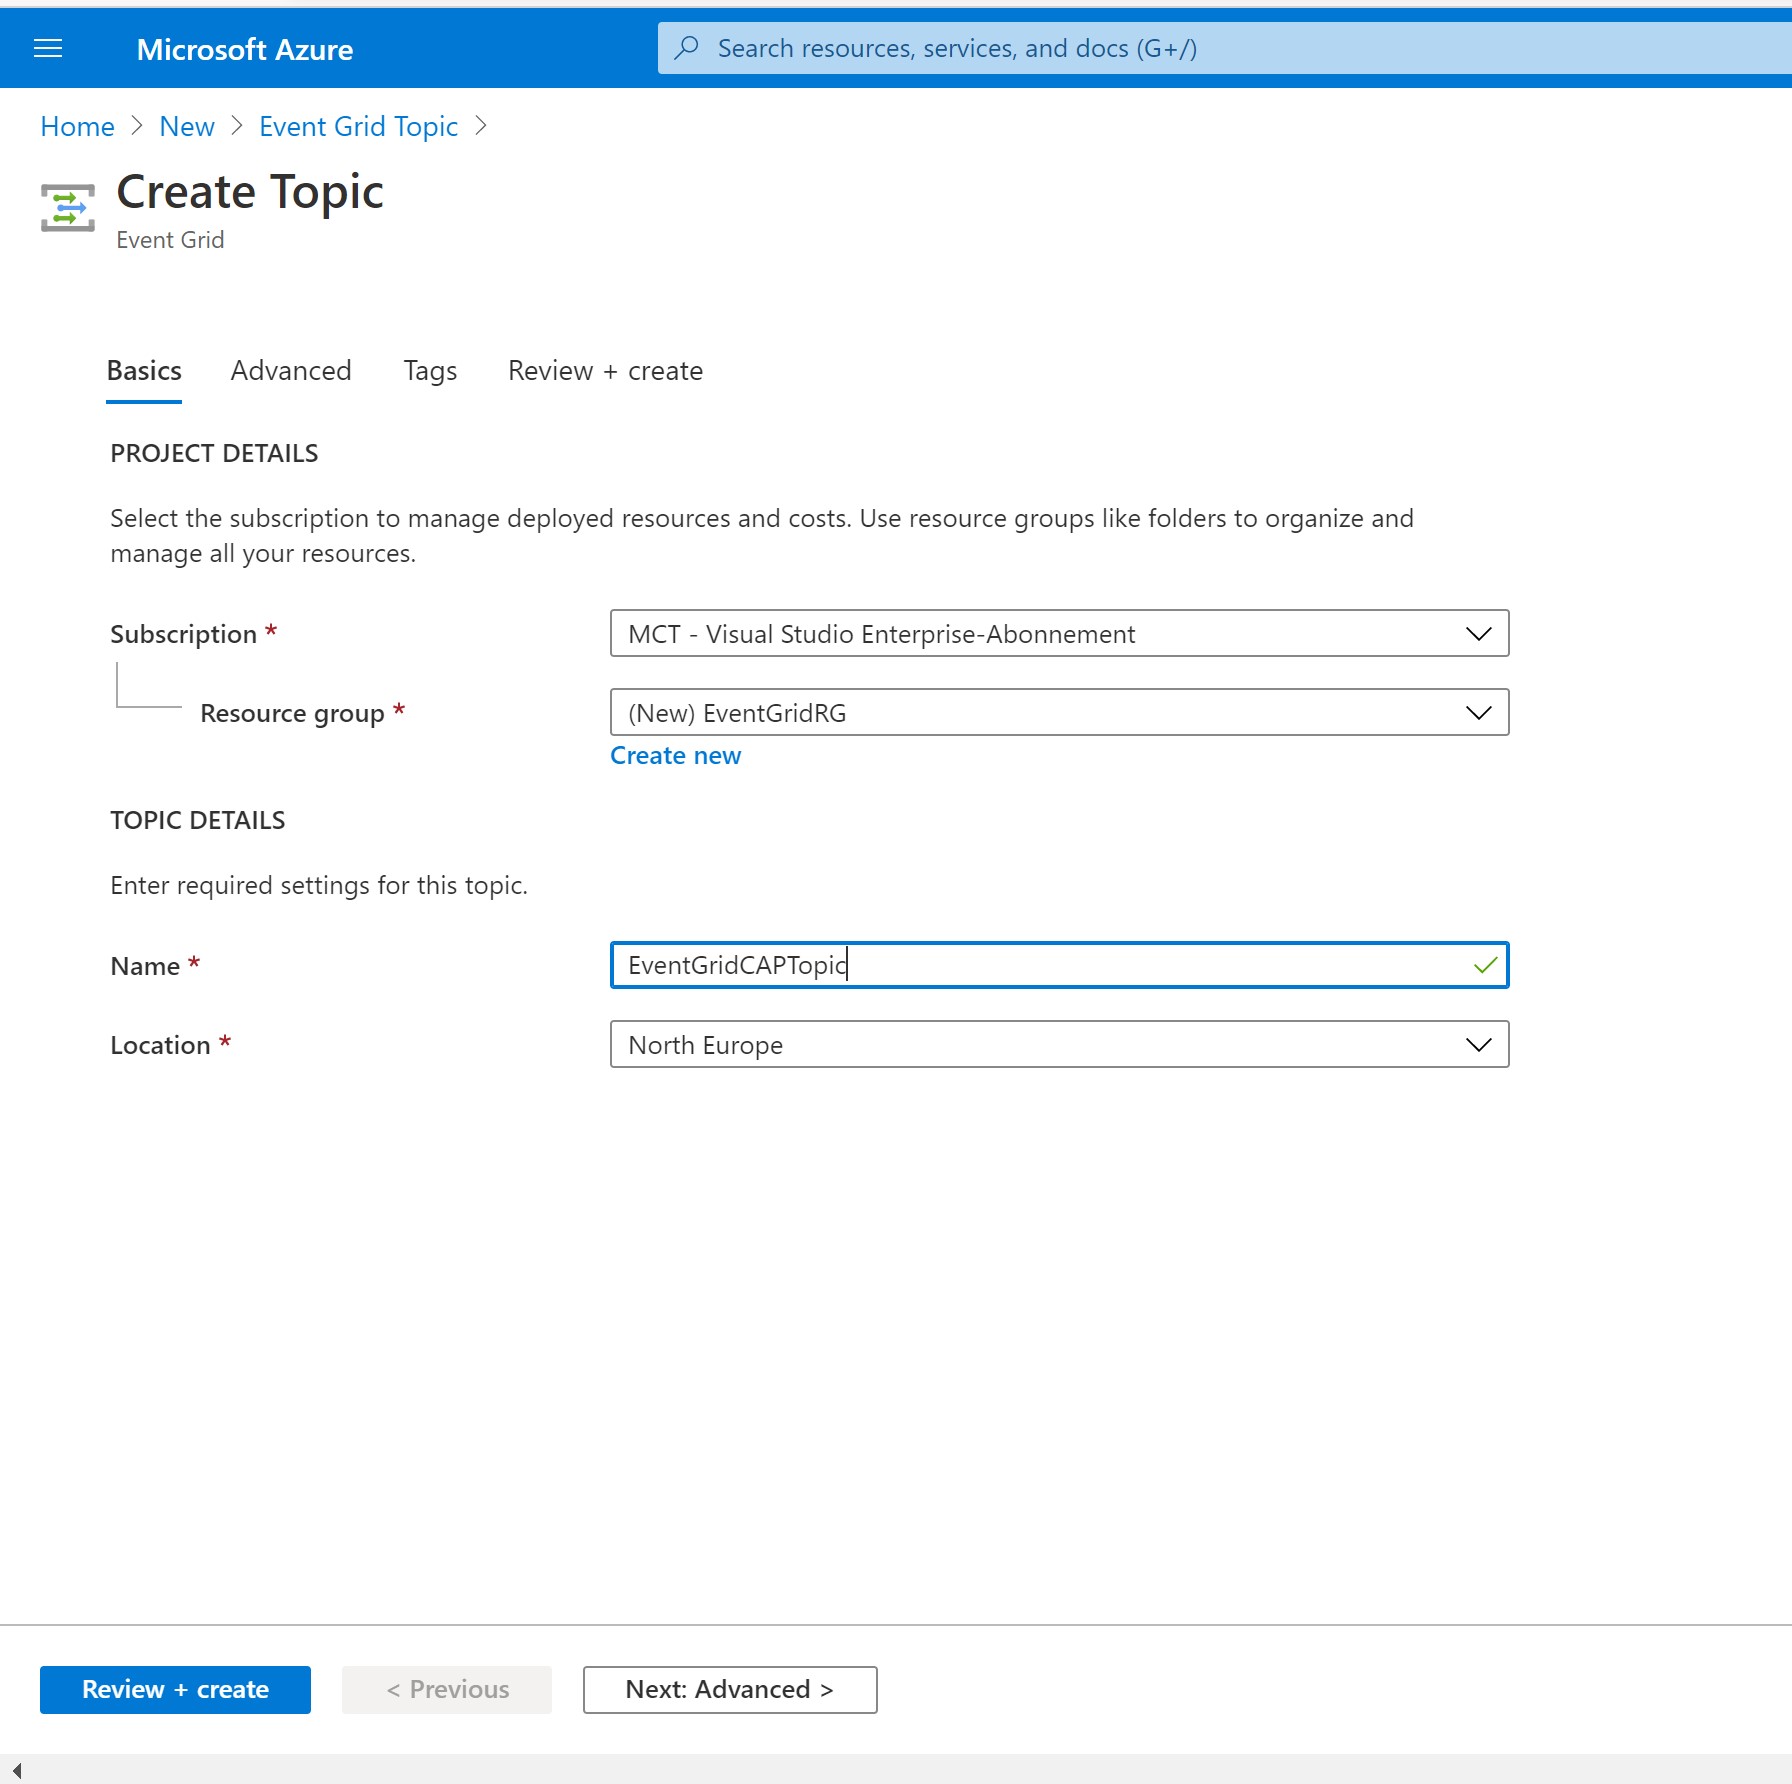
Task: Click the horizontal scrollbar left arrow
Action: 16,1770
